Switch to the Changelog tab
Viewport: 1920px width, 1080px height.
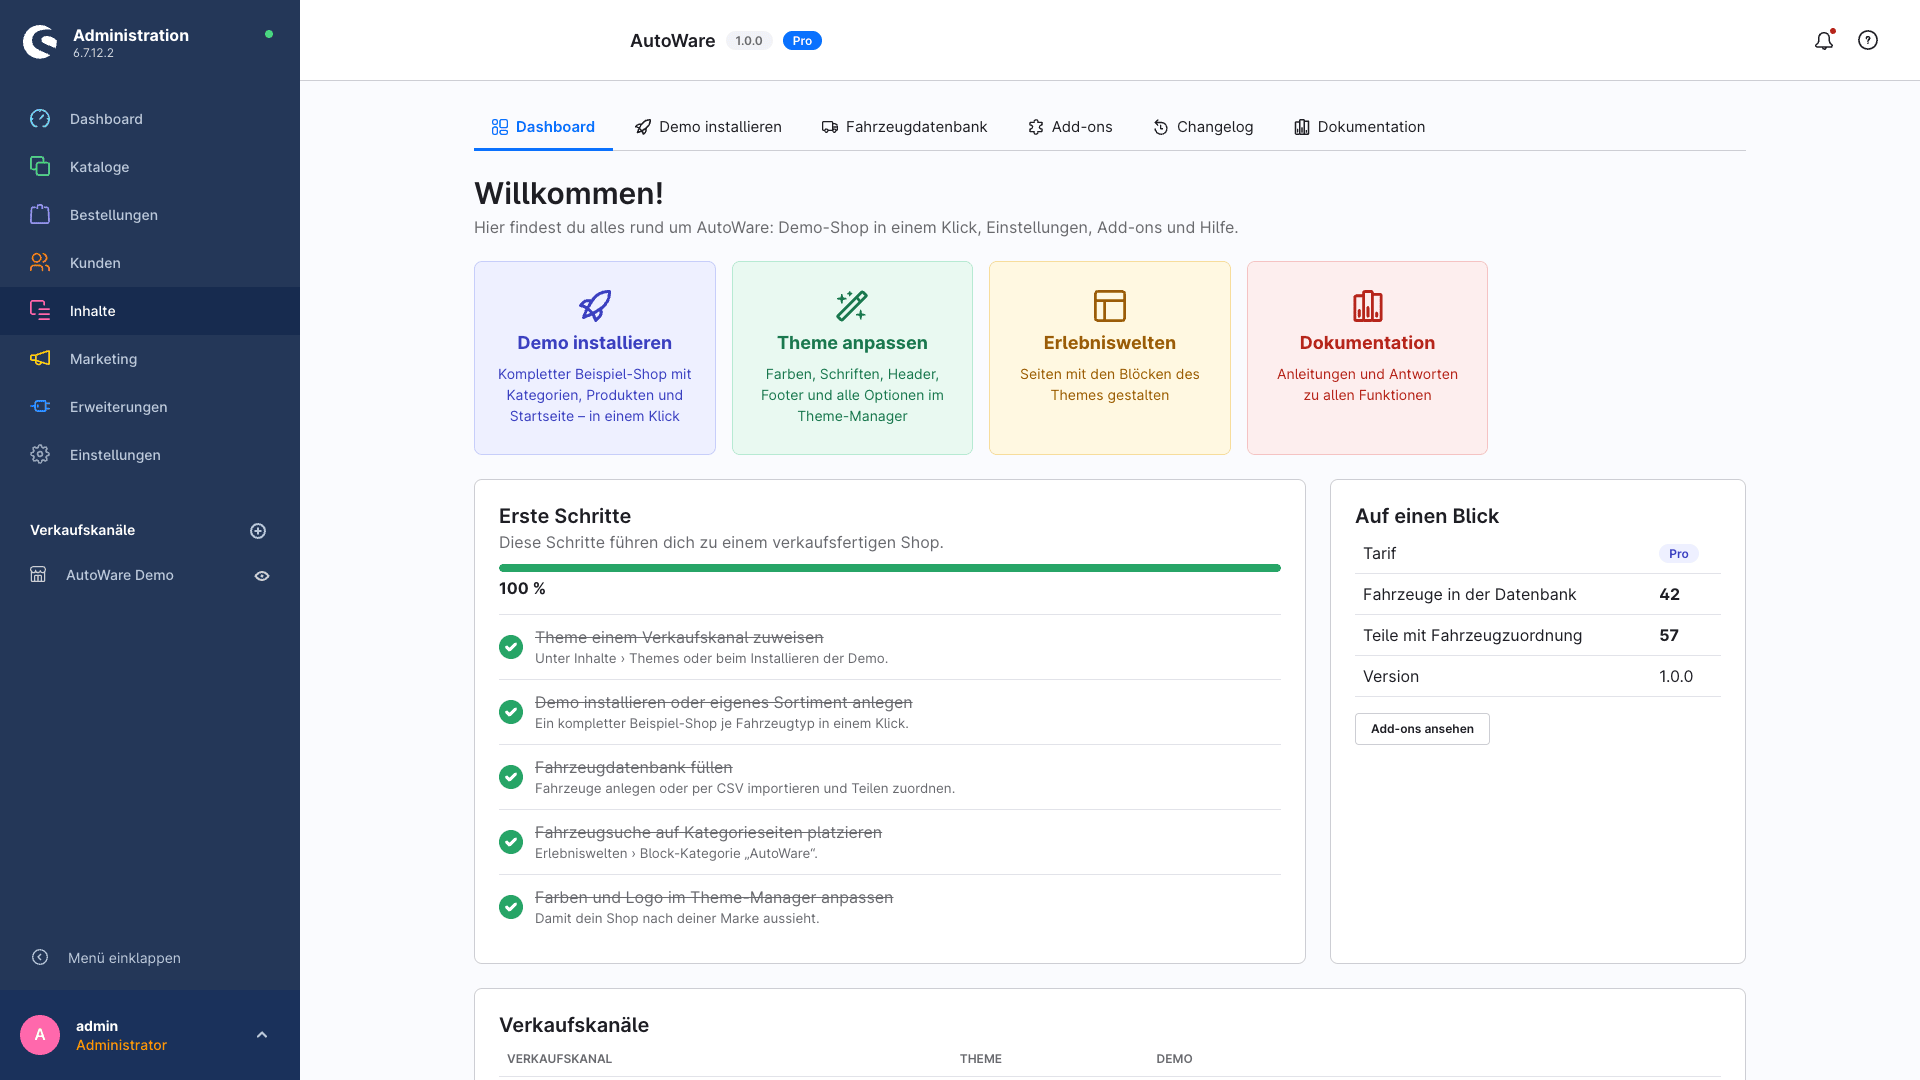(1203, 127)
